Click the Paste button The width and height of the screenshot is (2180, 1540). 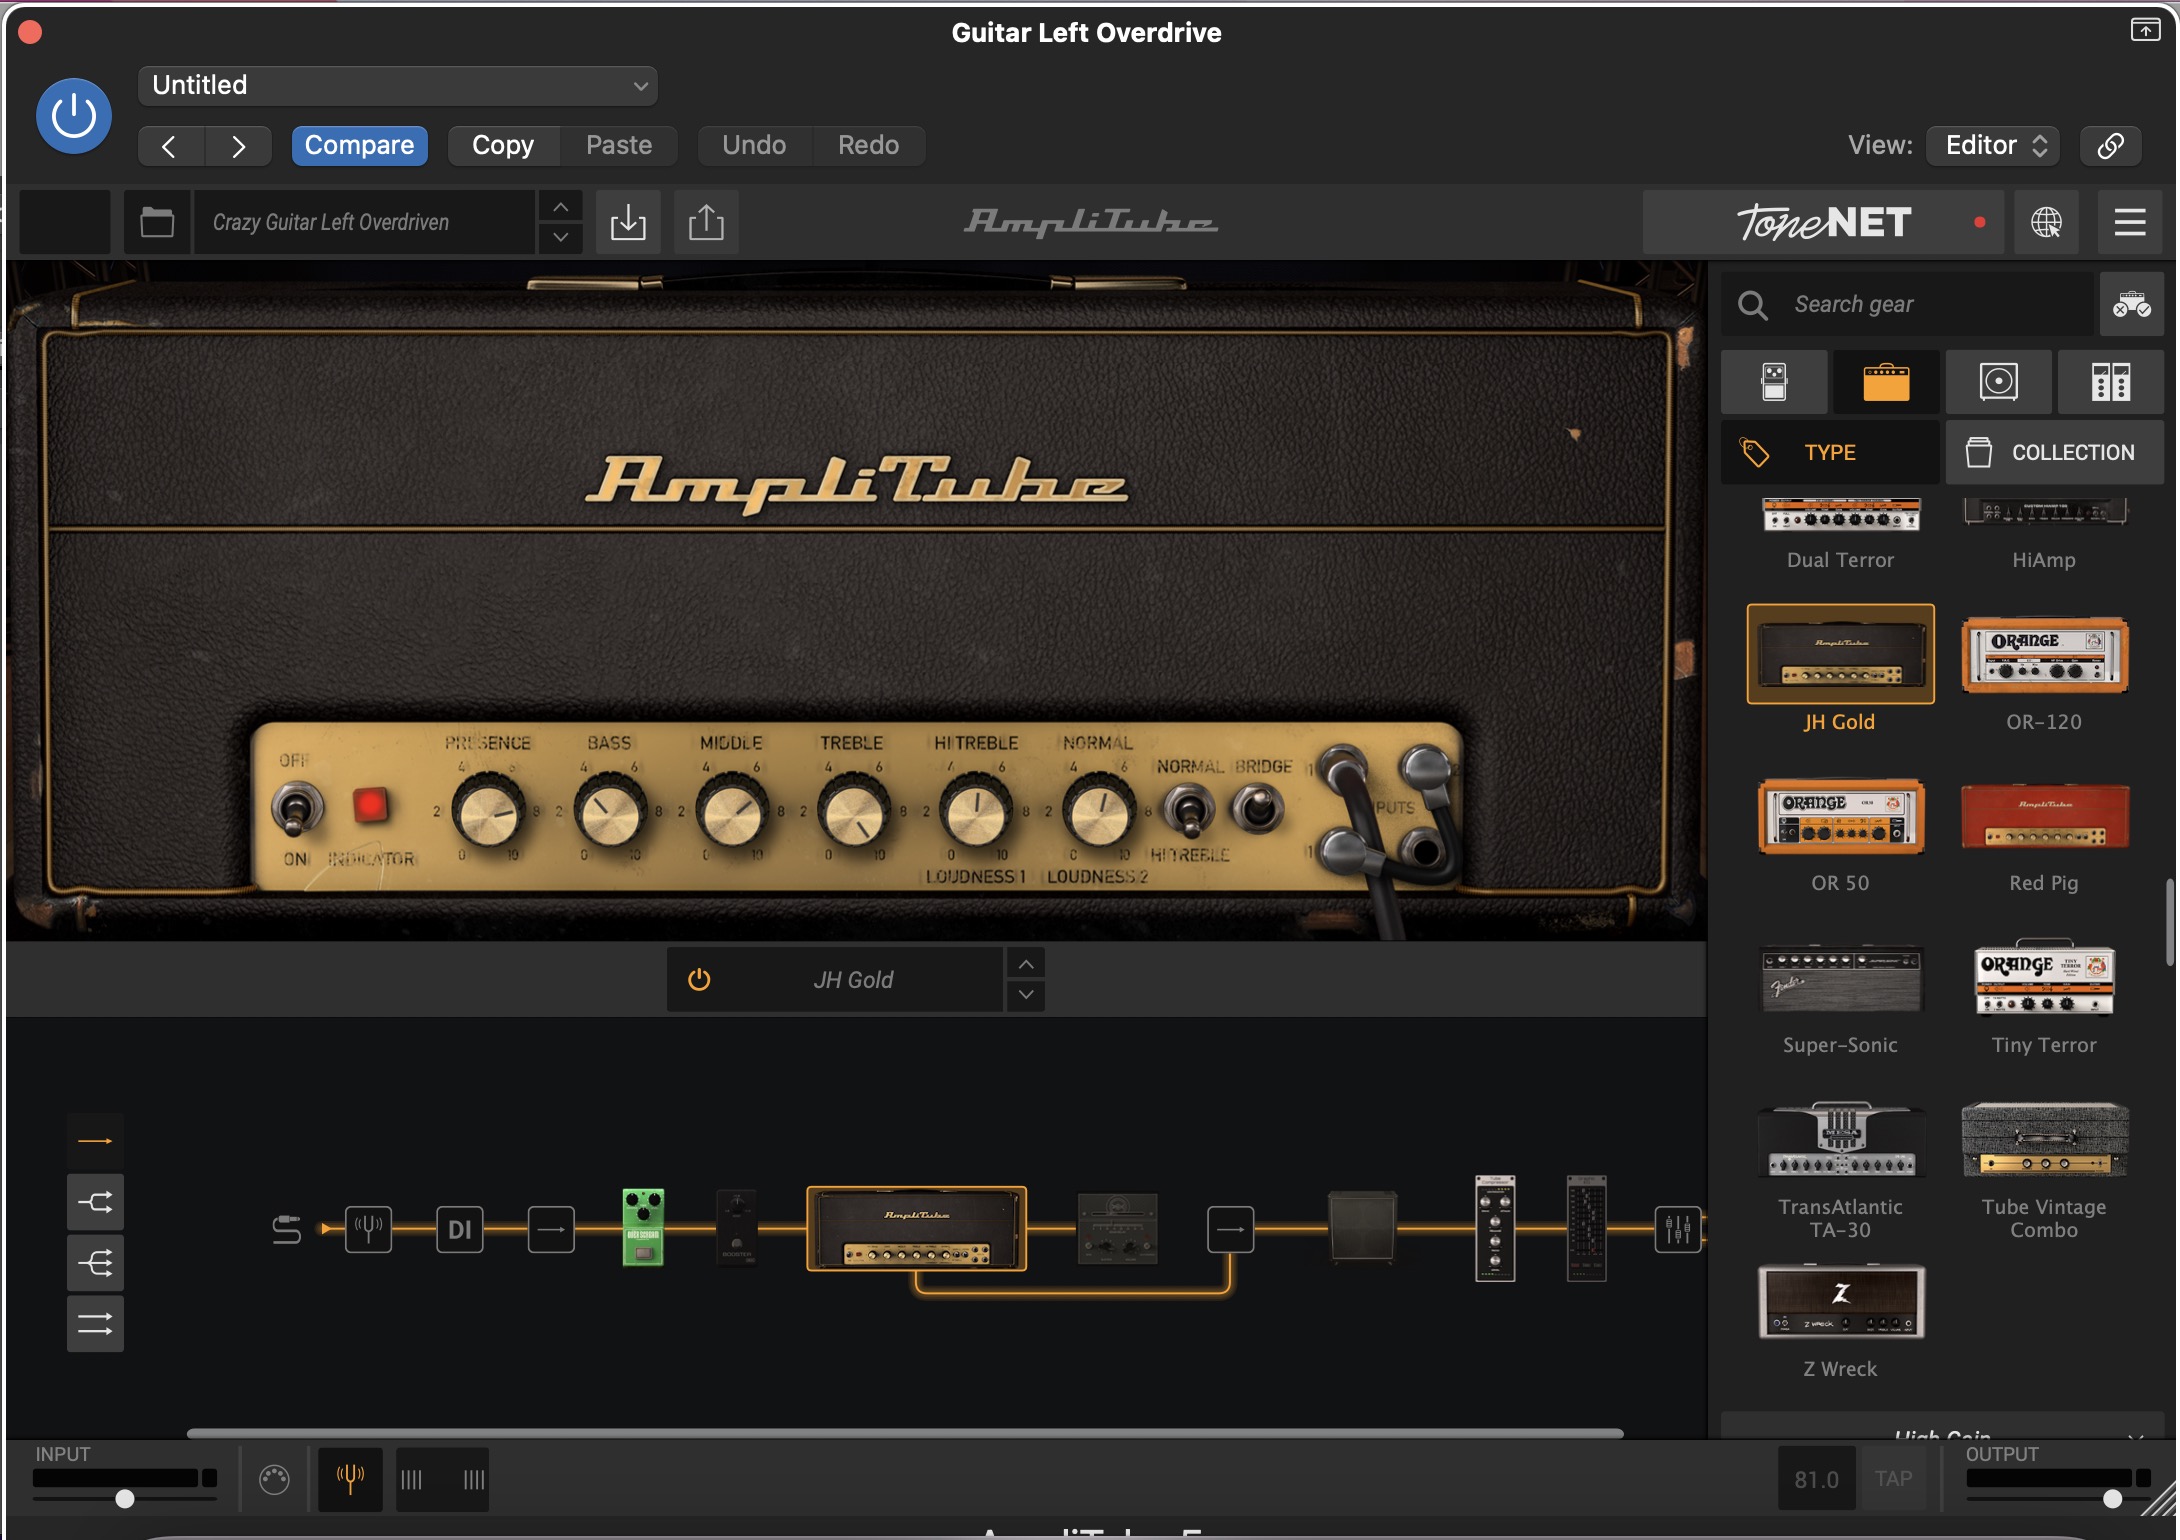619,146
